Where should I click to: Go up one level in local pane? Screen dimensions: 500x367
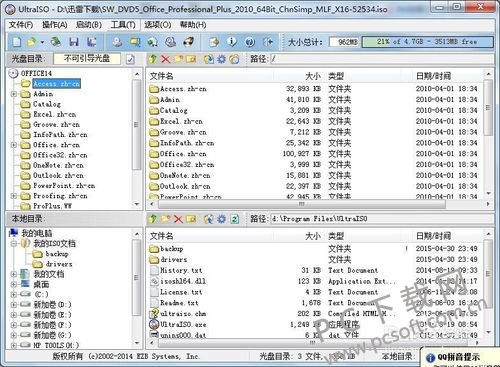click(x=153, y=219)
